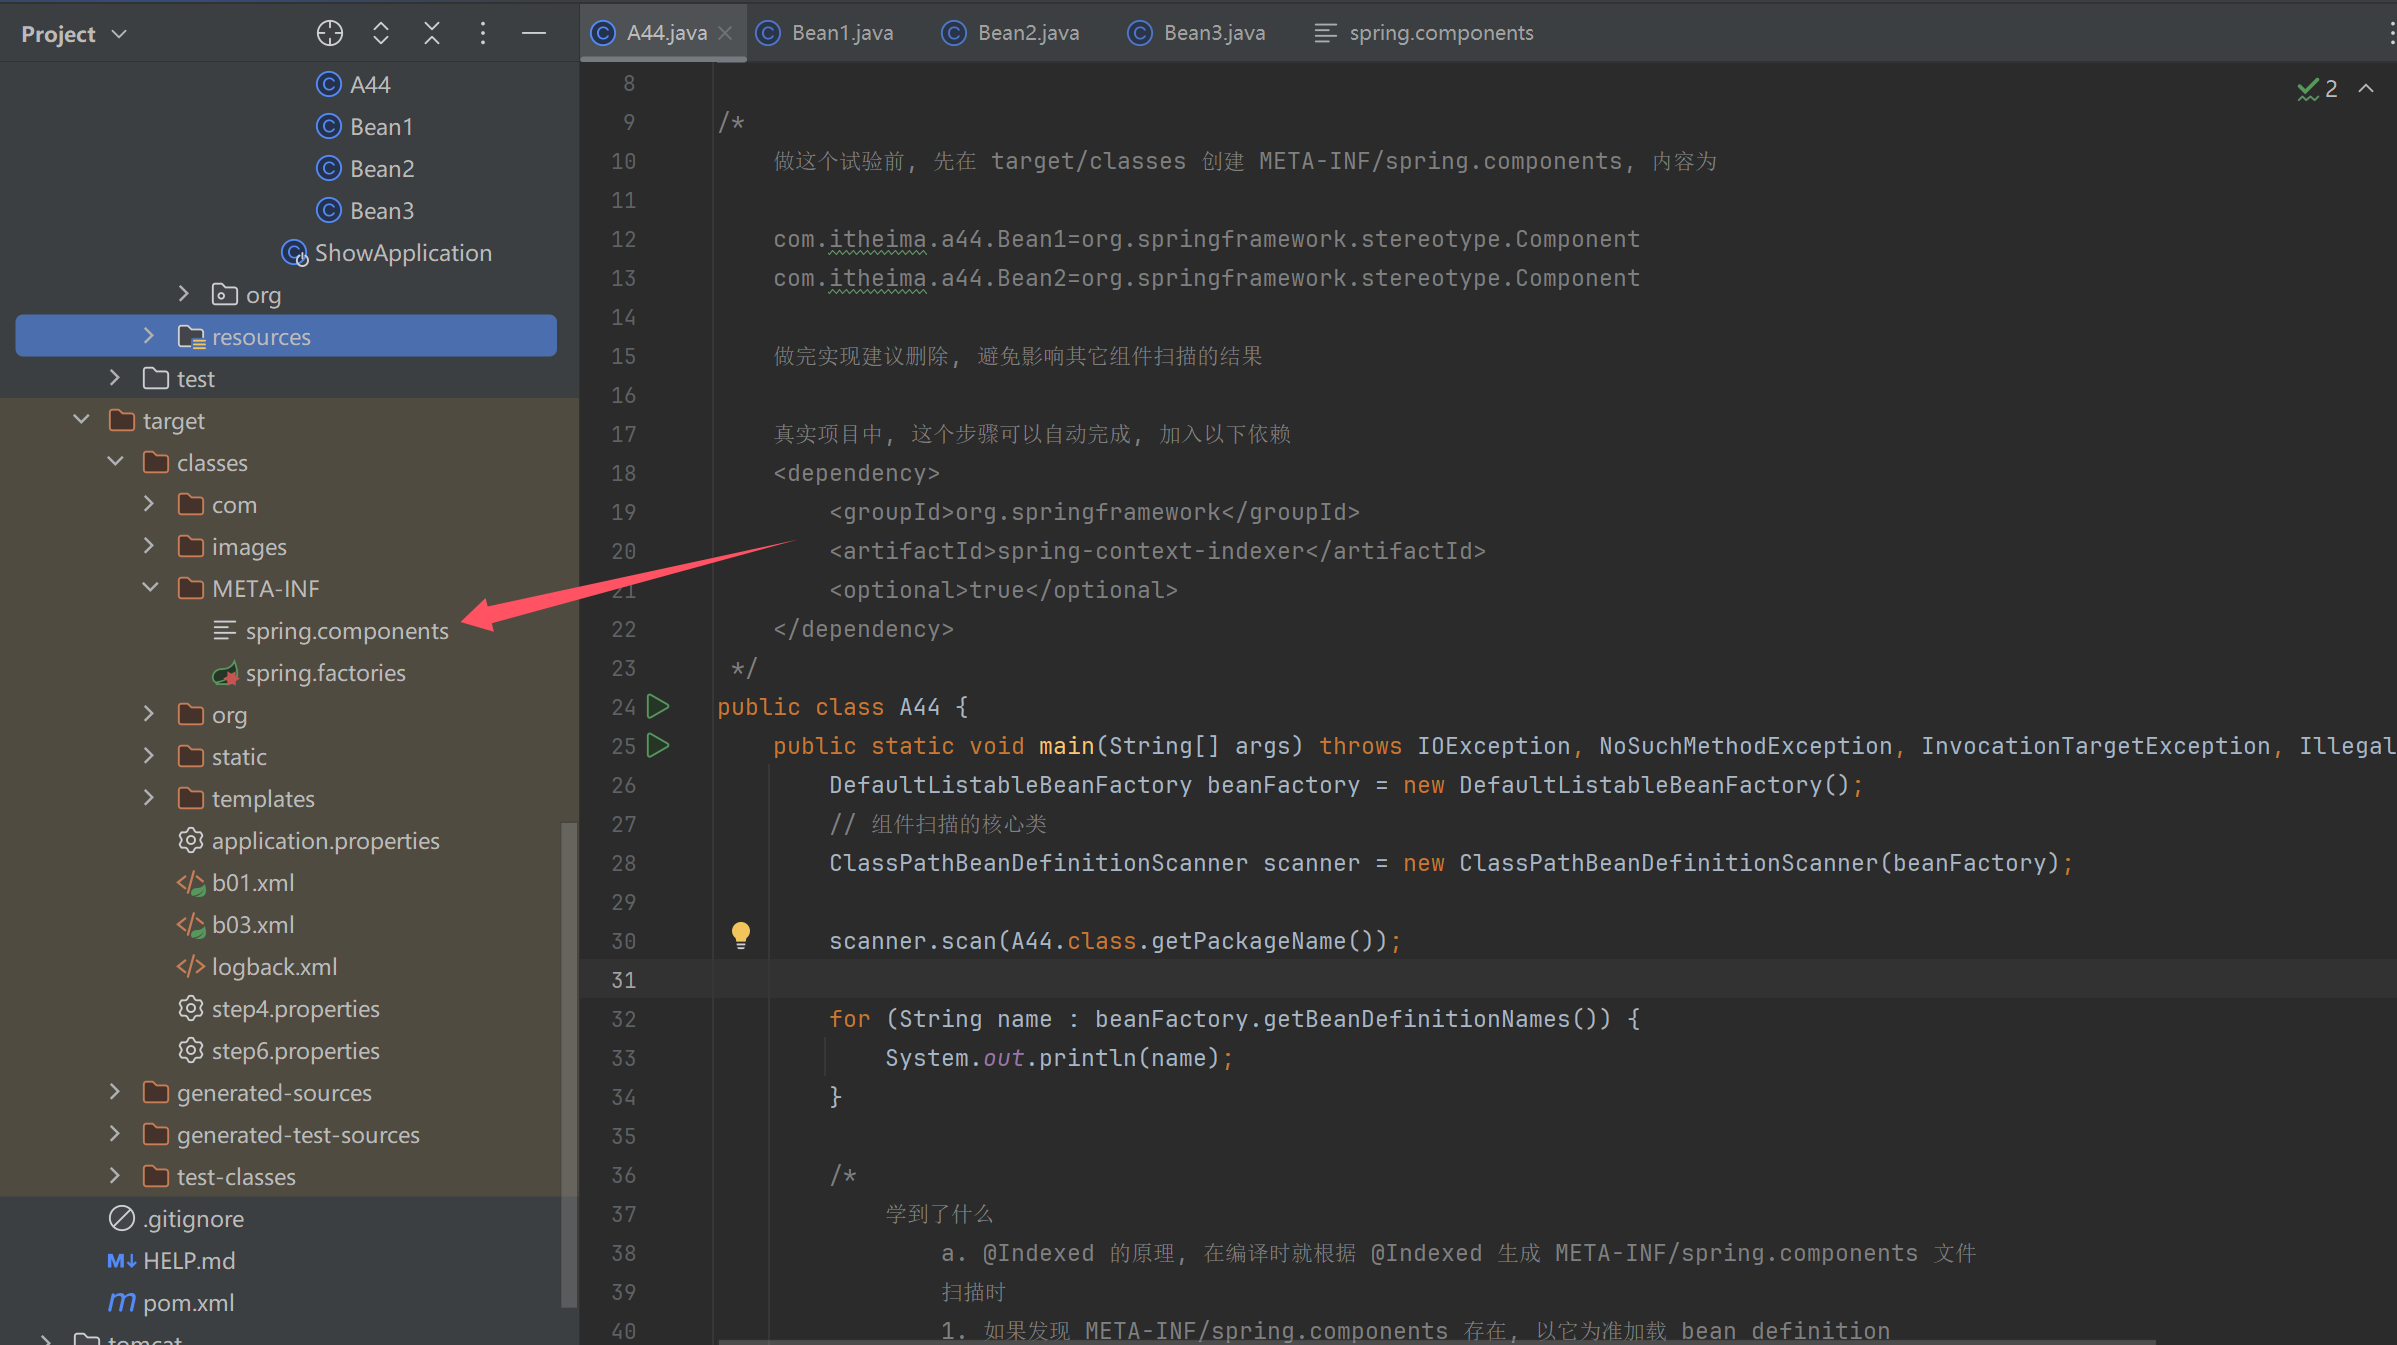Toggle the Project panel visibility
The image size is (2397, 1345).
(x=533, y=33)
